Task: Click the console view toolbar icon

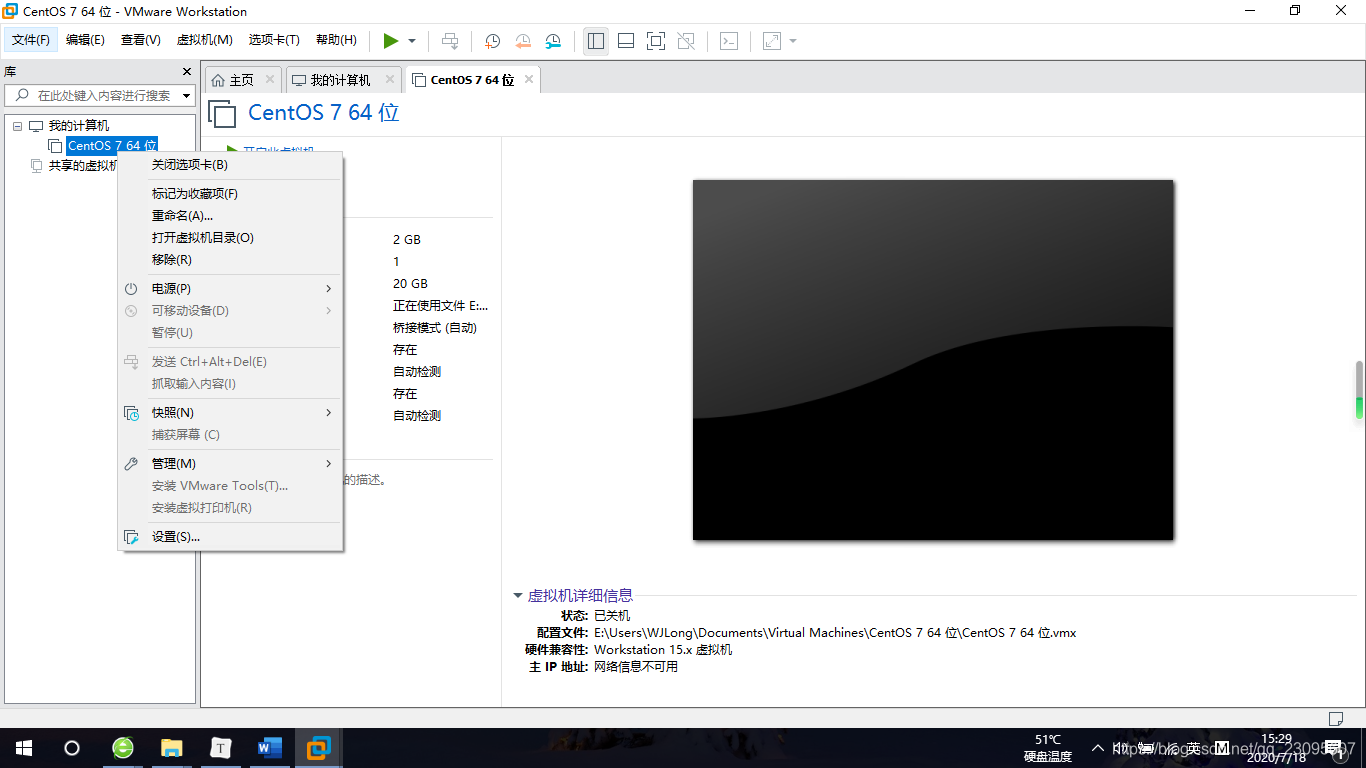Action: (x=730, y=41)
